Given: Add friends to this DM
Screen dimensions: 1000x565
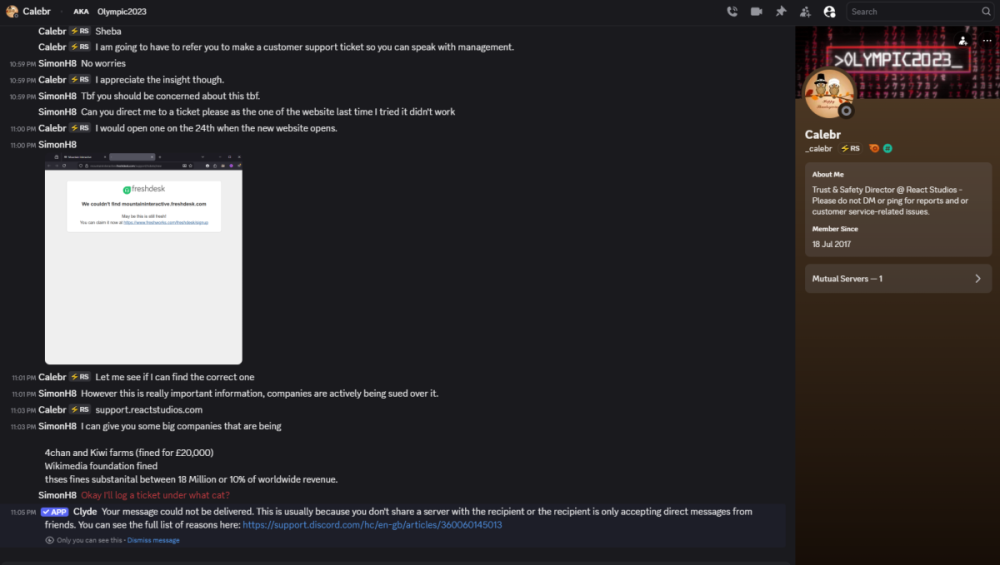Looking at the screenshot, I should [x=805, y=11].
